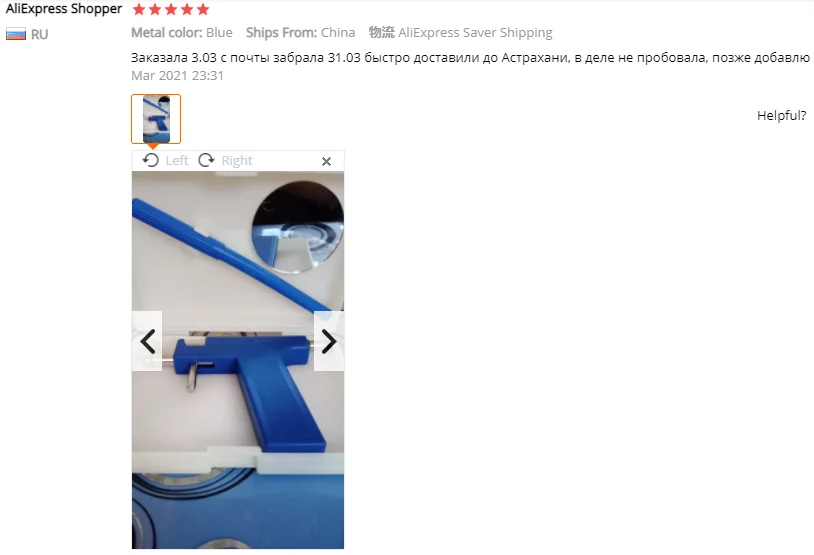Click the rotate right arrow icon
The width and height of the screenshot is (814, 555).
coord(206,160)
